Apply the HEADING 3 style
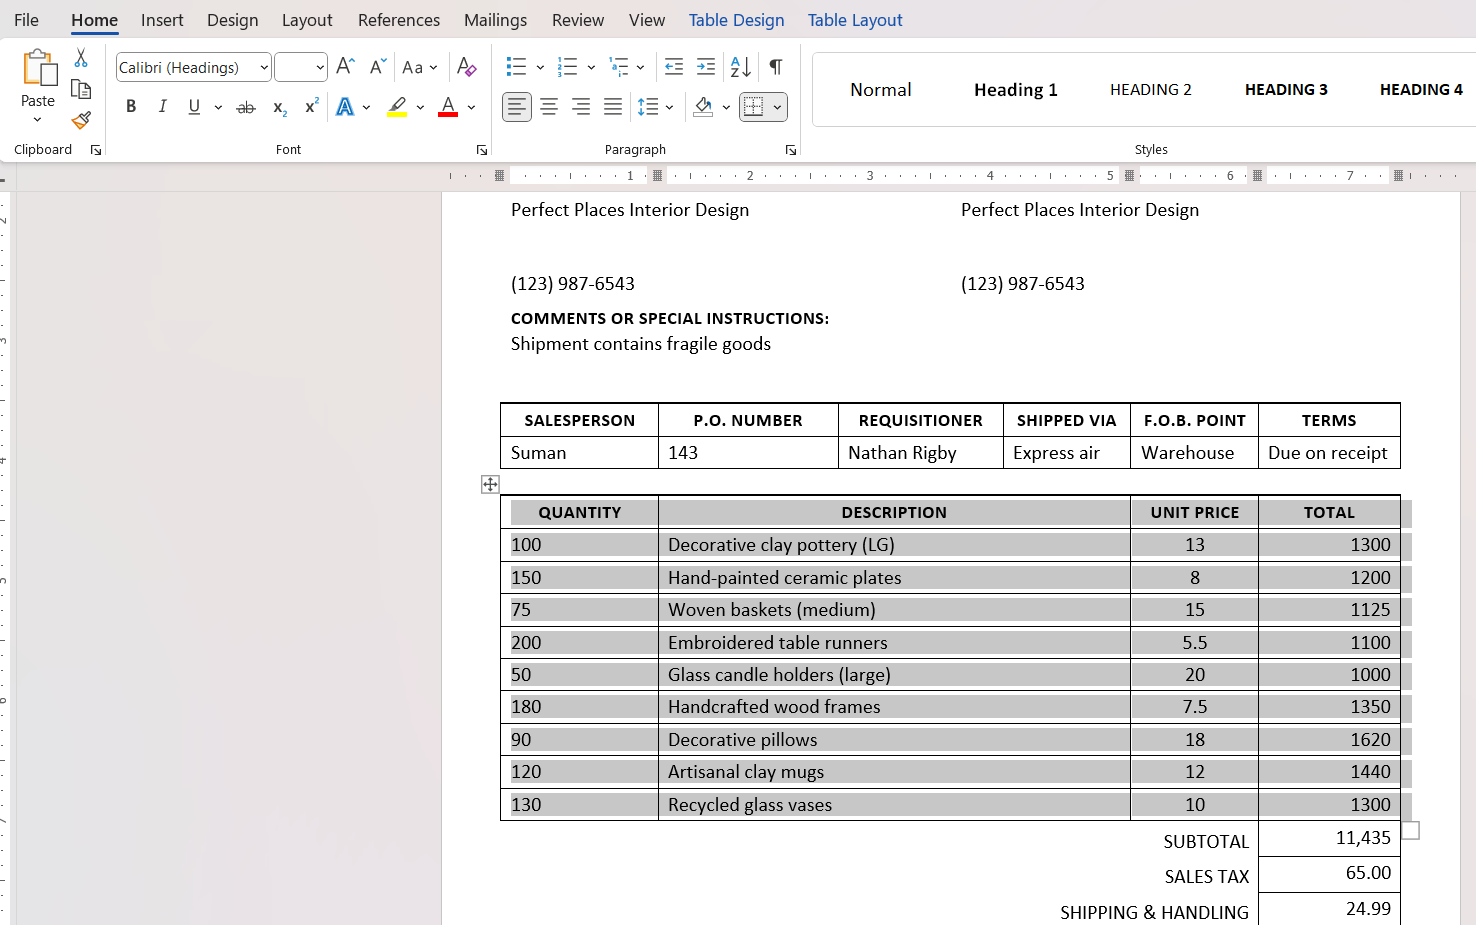This screenshot has width=1476, height=925. point(1286,90)
